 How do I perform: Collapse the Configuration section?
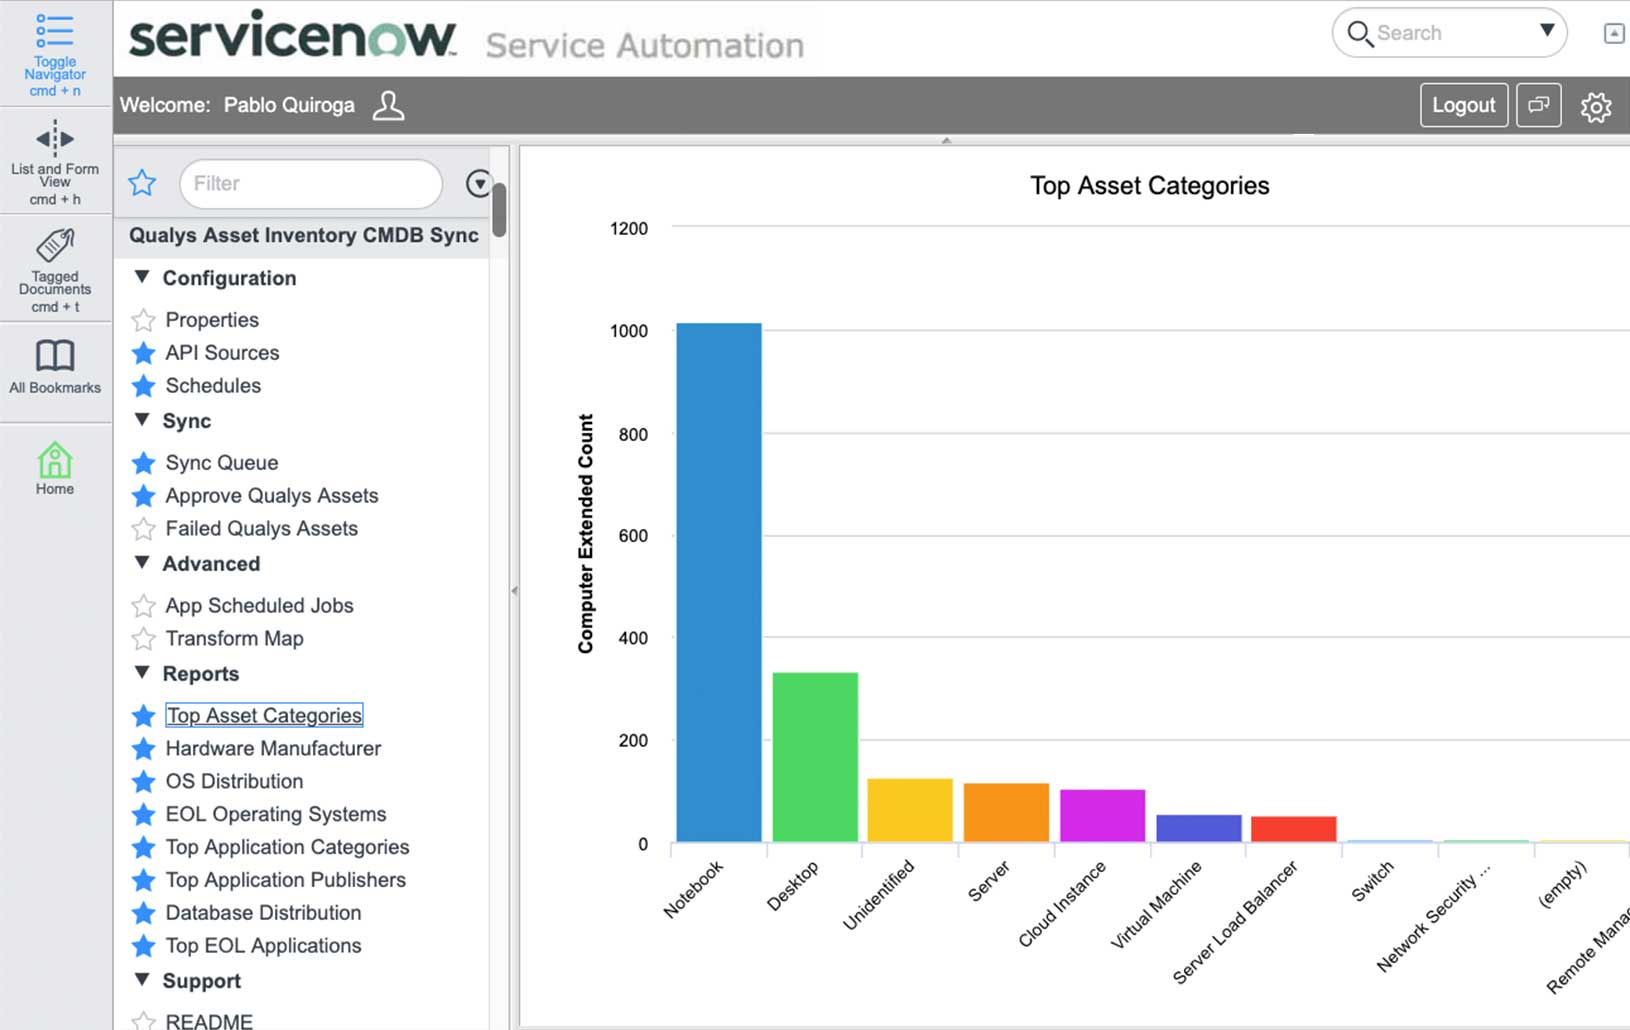pos(142,277)
